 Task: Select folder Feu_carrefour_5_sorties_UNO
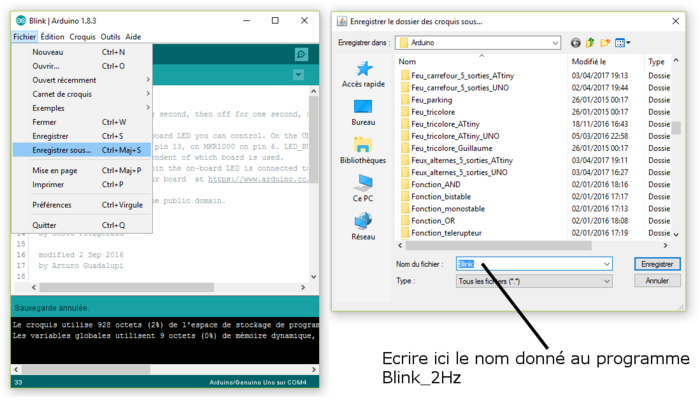tap(460, 87)
